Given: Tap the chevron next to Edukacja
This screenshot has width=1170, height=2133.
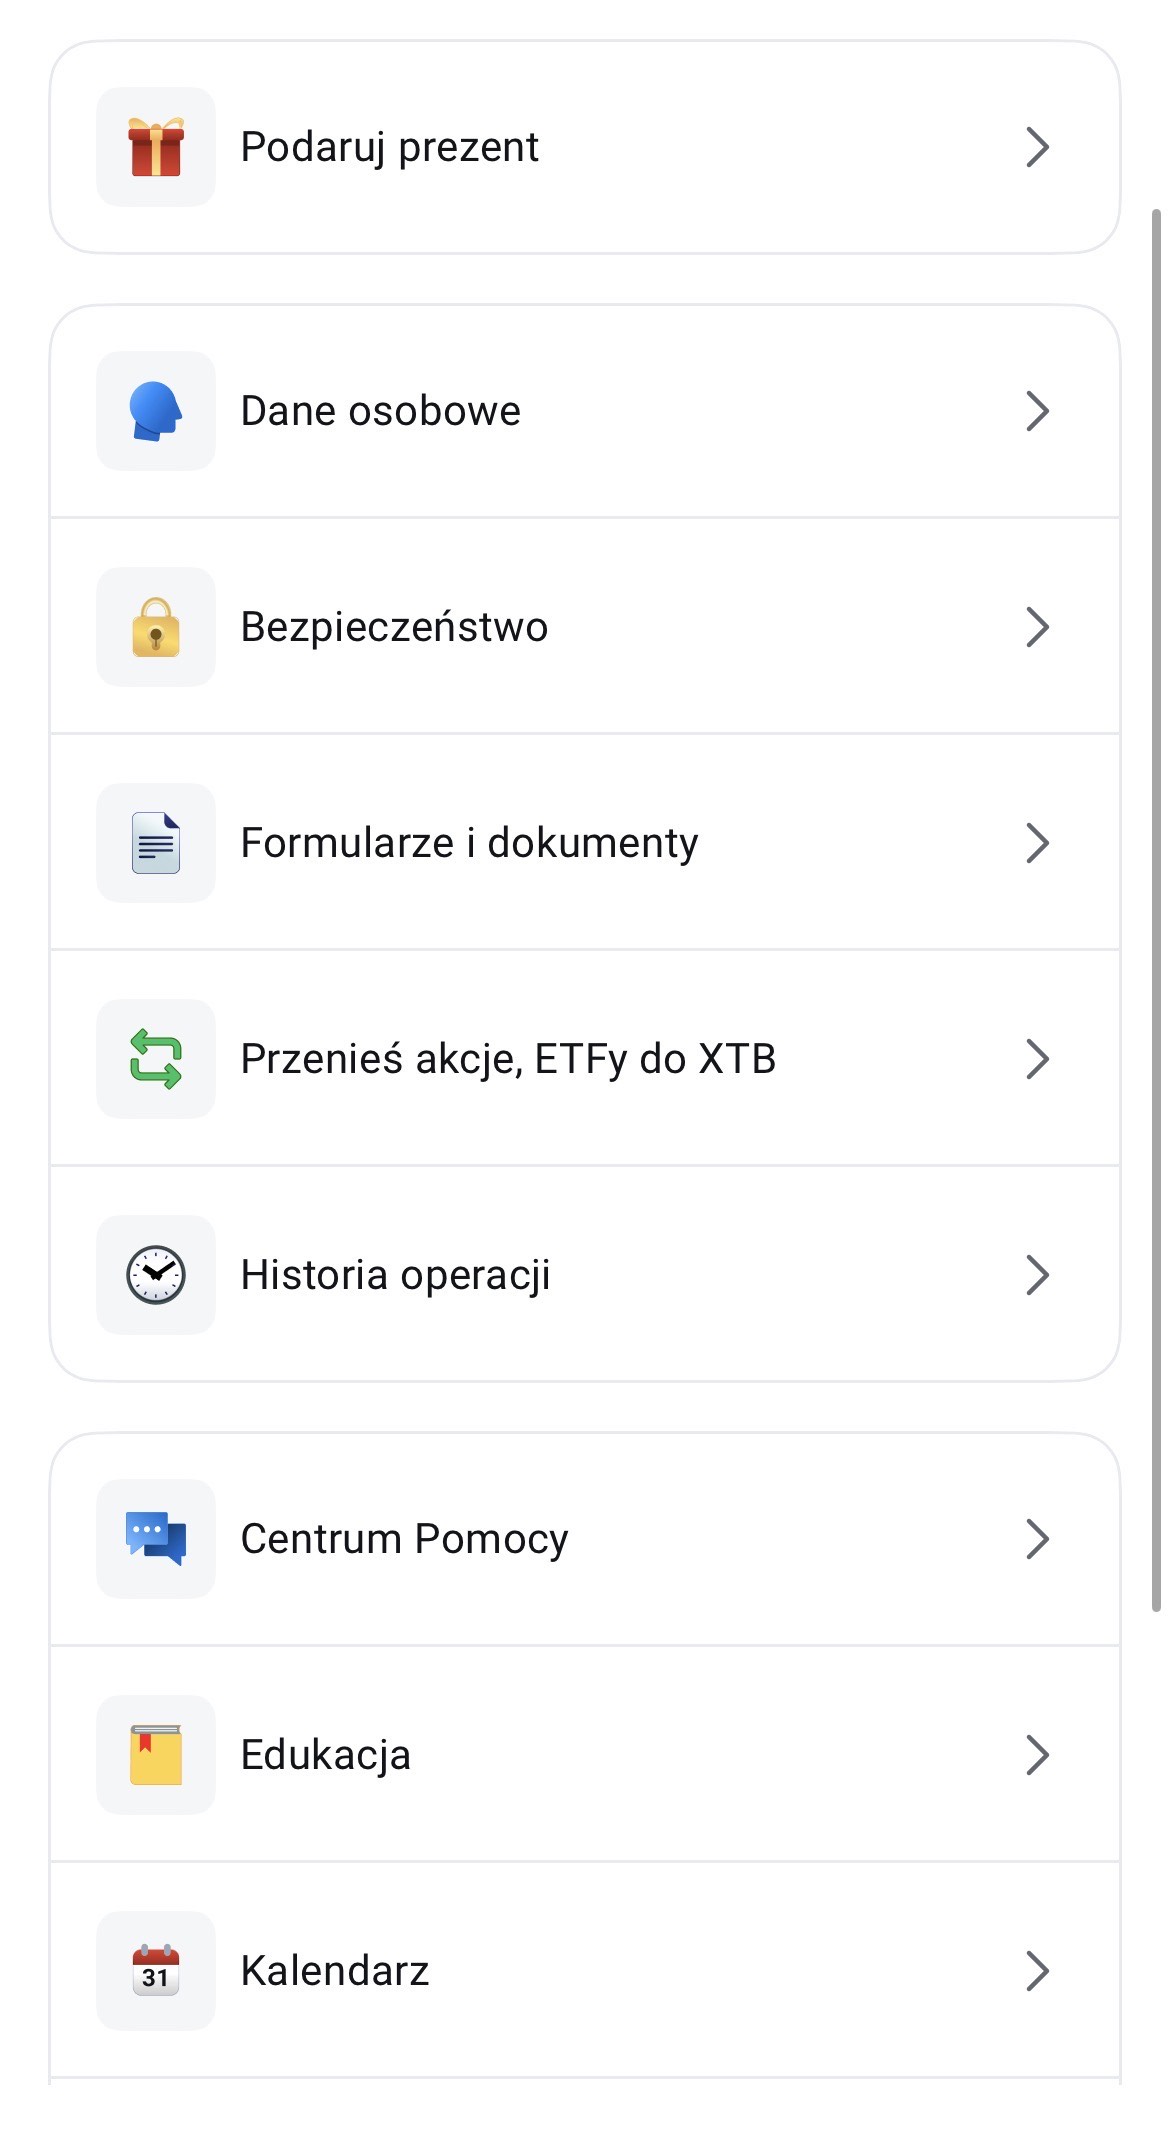Looking at the screenshot, I should 1037,1755.
